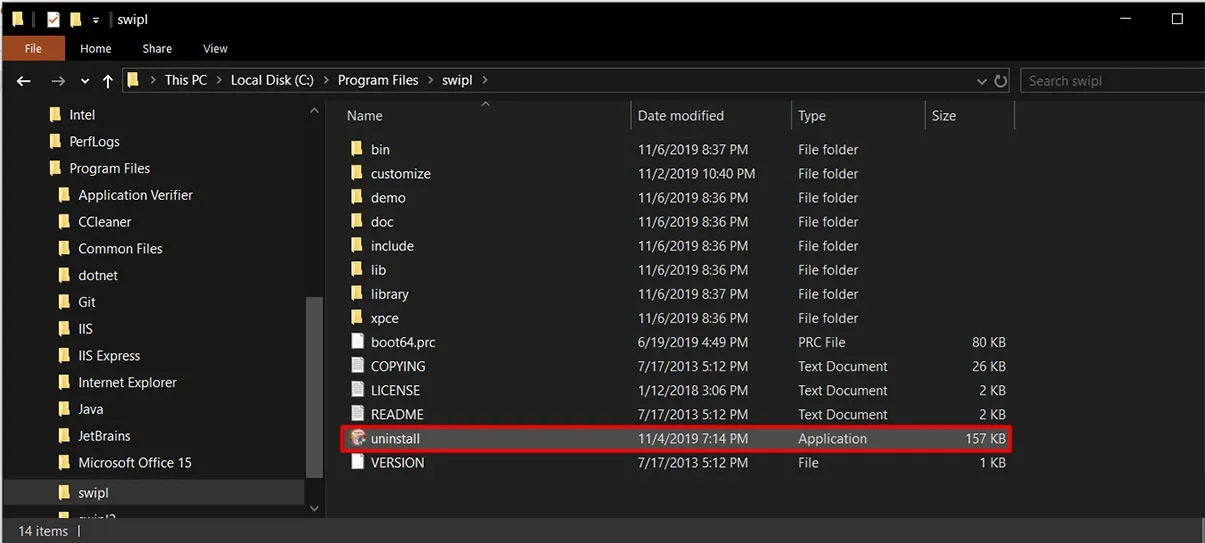Click Program Files breadcrumb in address bar
Image resolution: width=1205 pixels, height=543 pixels.
(378, 80)
